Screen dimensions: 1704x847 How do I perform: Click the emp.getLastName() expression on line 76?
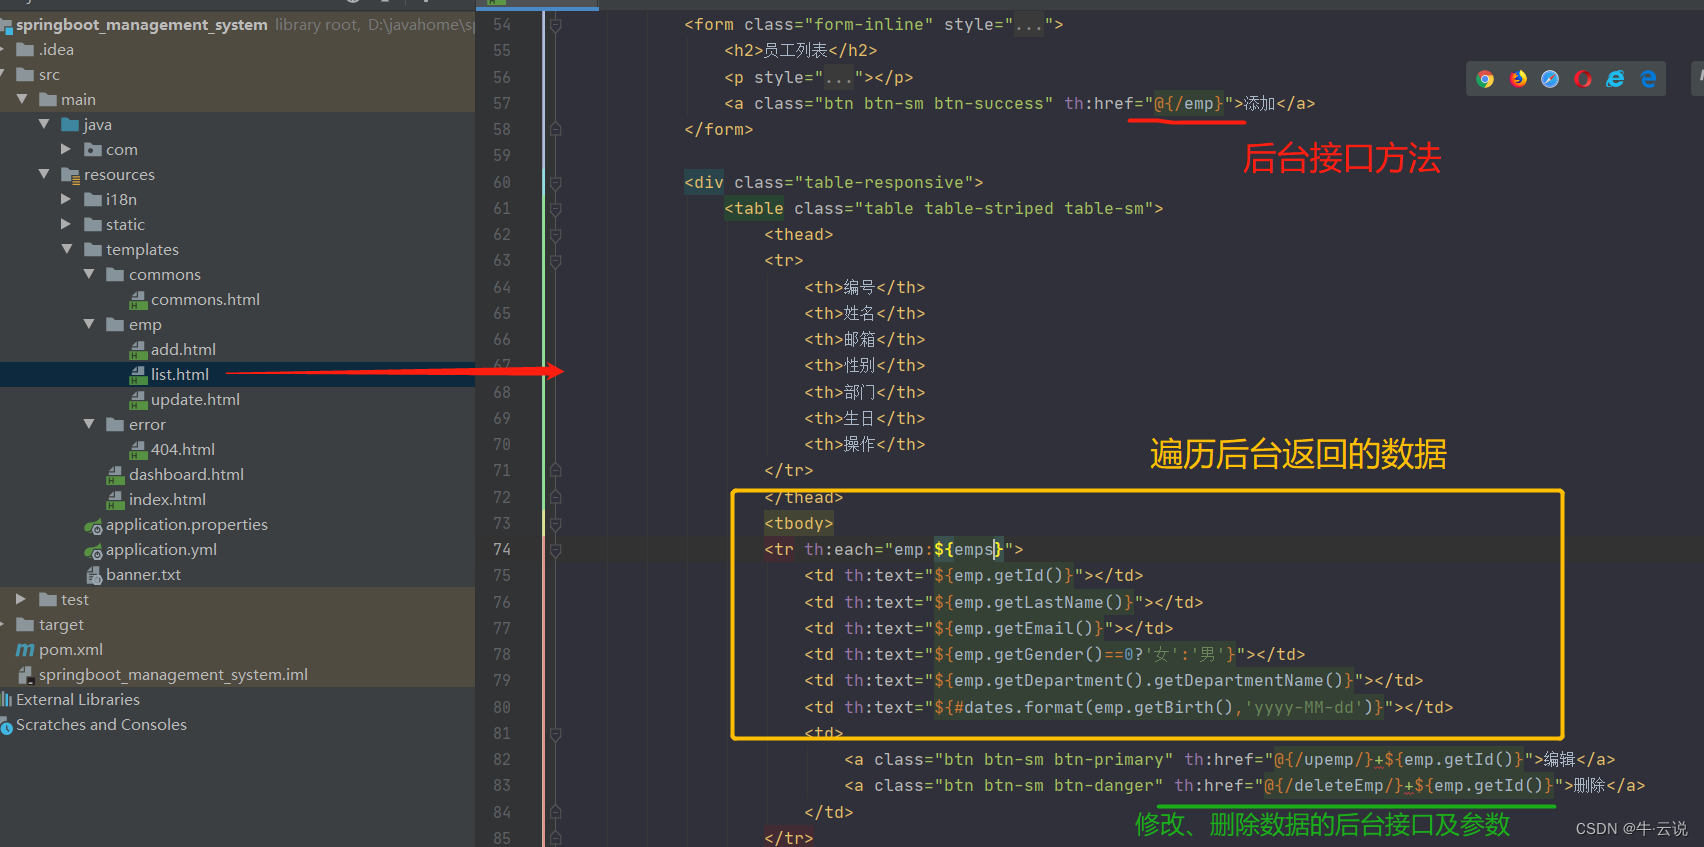1039,602
